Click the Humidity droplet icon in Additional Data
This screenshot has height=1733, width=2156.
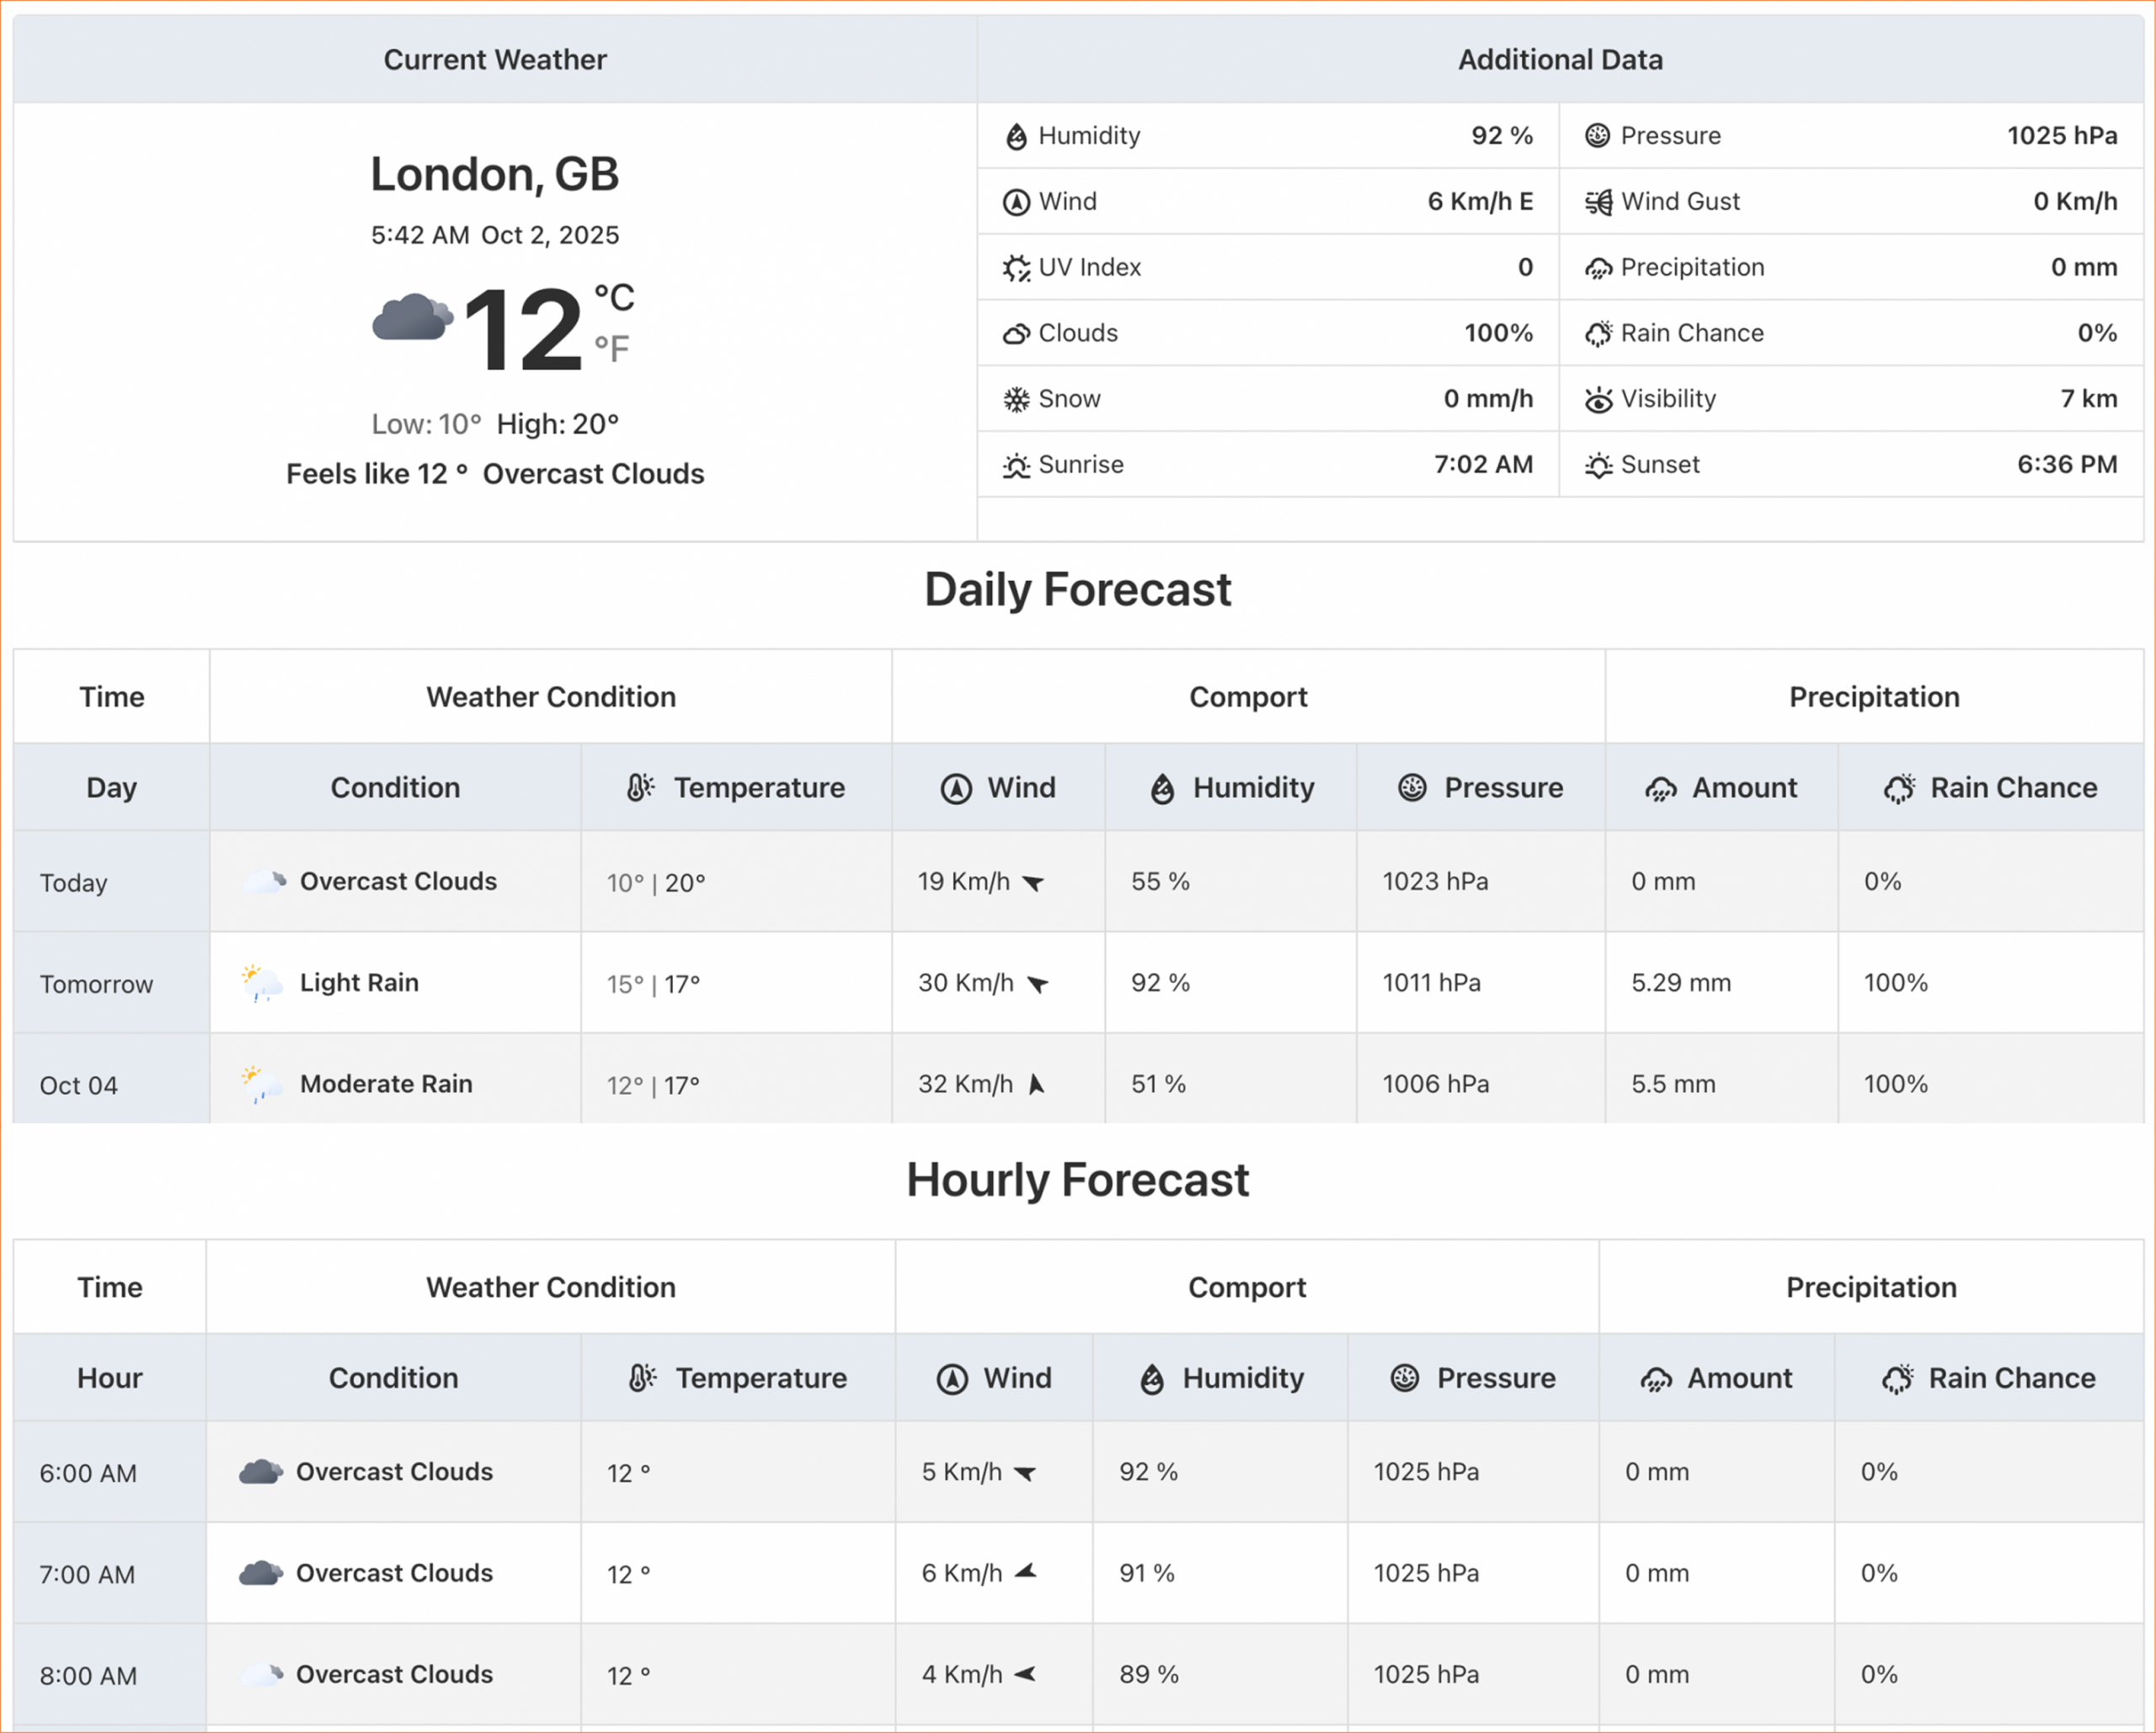(x=1016, y=136)
